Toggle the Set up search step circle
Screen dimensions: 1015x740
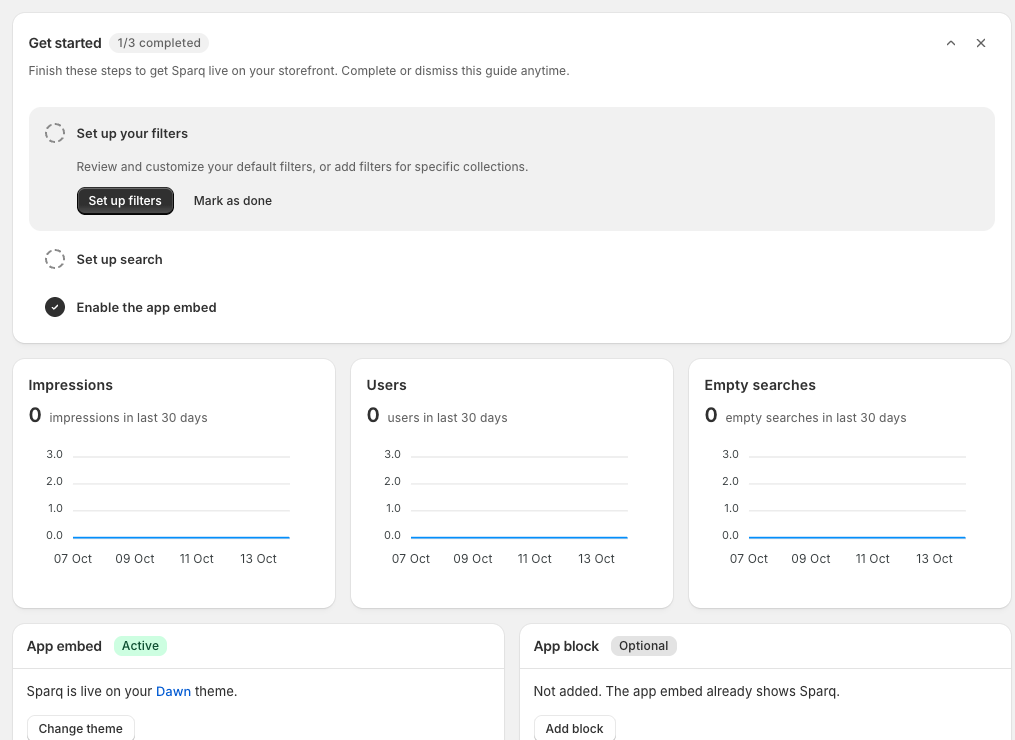click(x=55, y=259)
